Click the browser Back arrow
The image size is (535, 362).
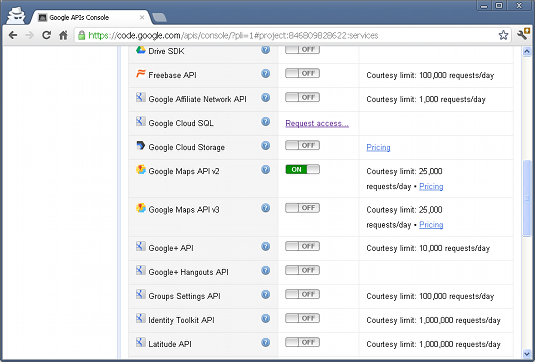[x=13, y=35]
